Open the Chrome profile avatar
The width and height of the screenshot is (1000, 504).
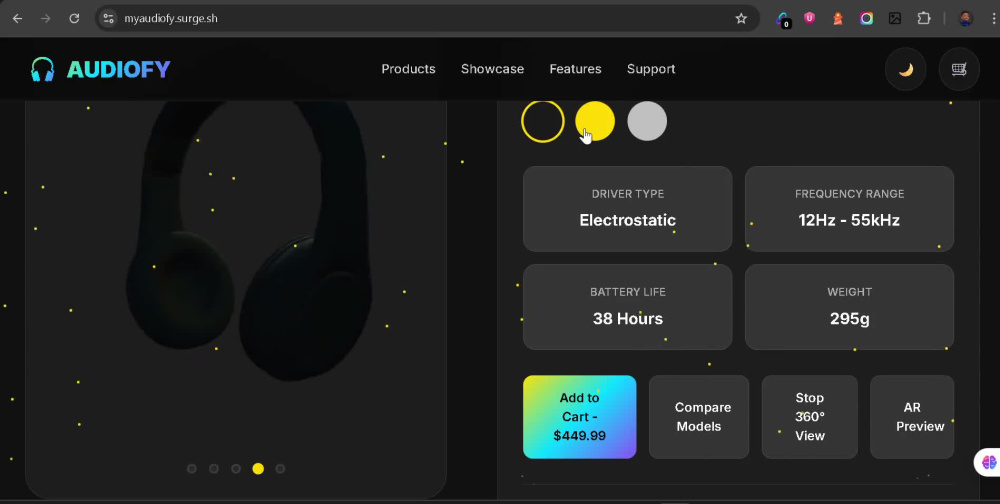point(966,19)
